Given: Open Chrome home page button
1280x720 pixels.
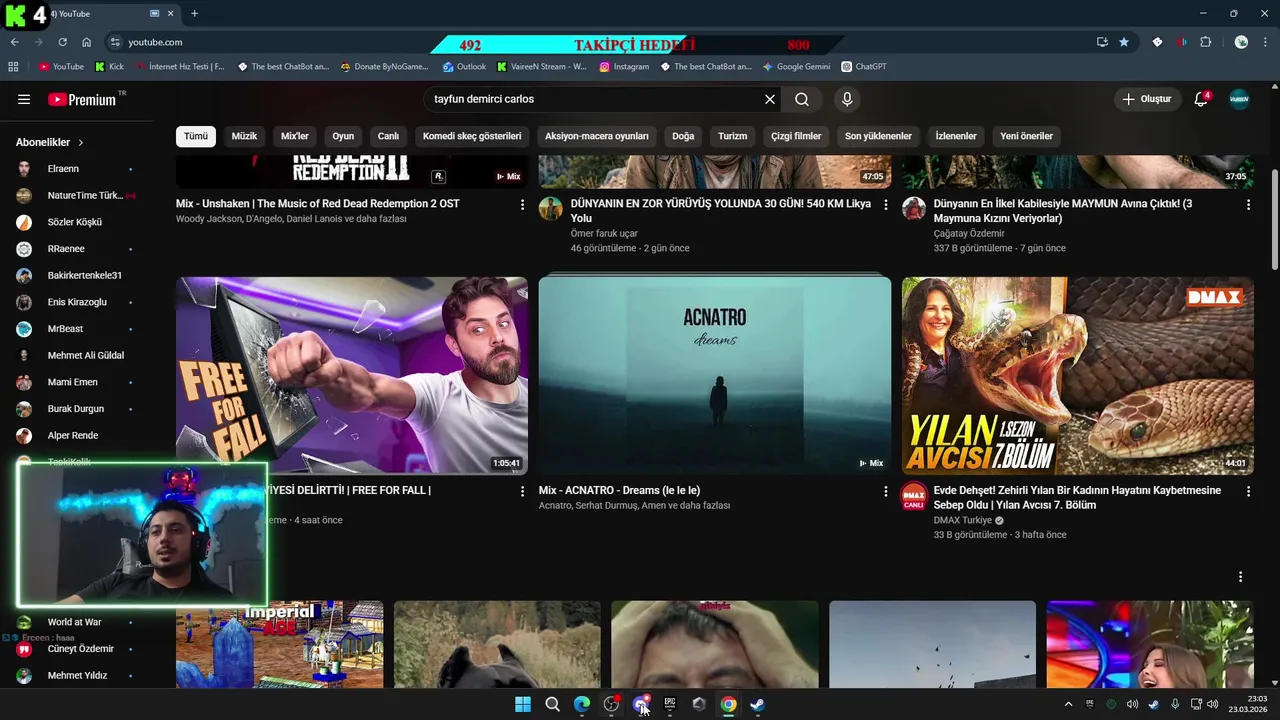Looking at the screenshot, I should point(86,42).
